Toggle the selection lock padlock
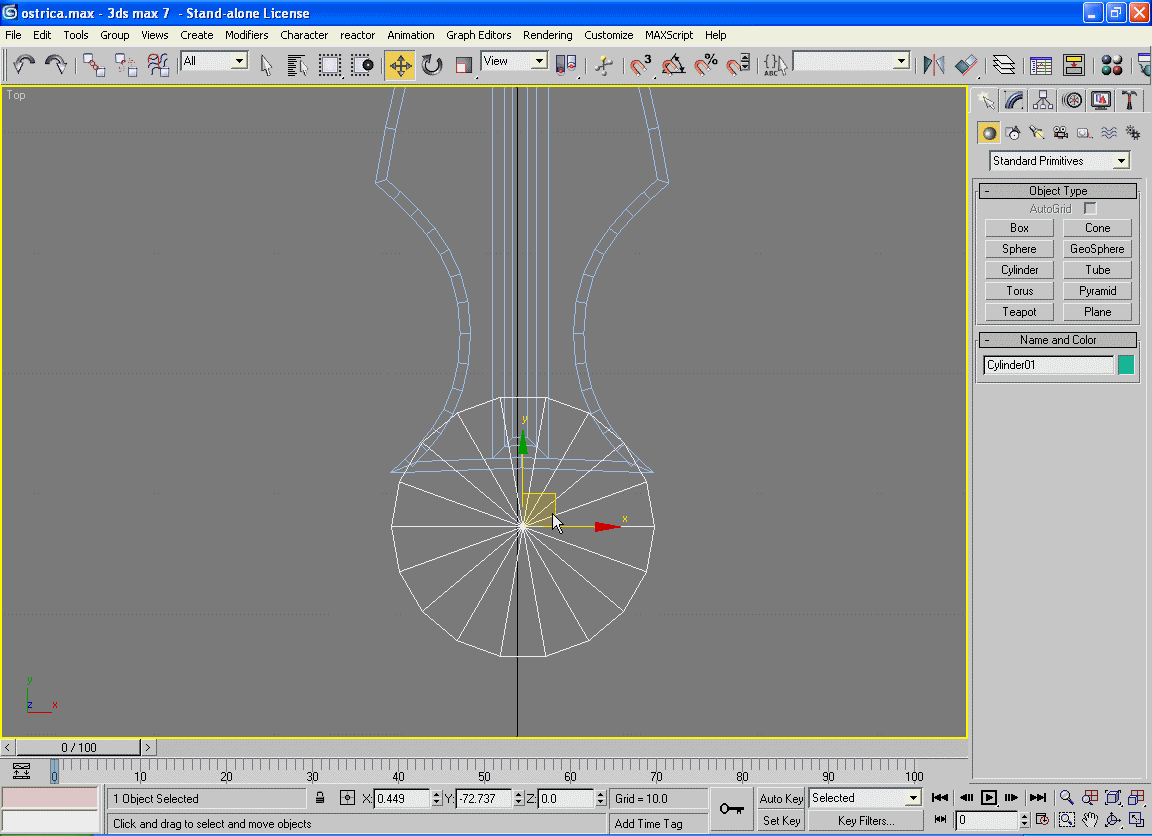 point(320,798)
